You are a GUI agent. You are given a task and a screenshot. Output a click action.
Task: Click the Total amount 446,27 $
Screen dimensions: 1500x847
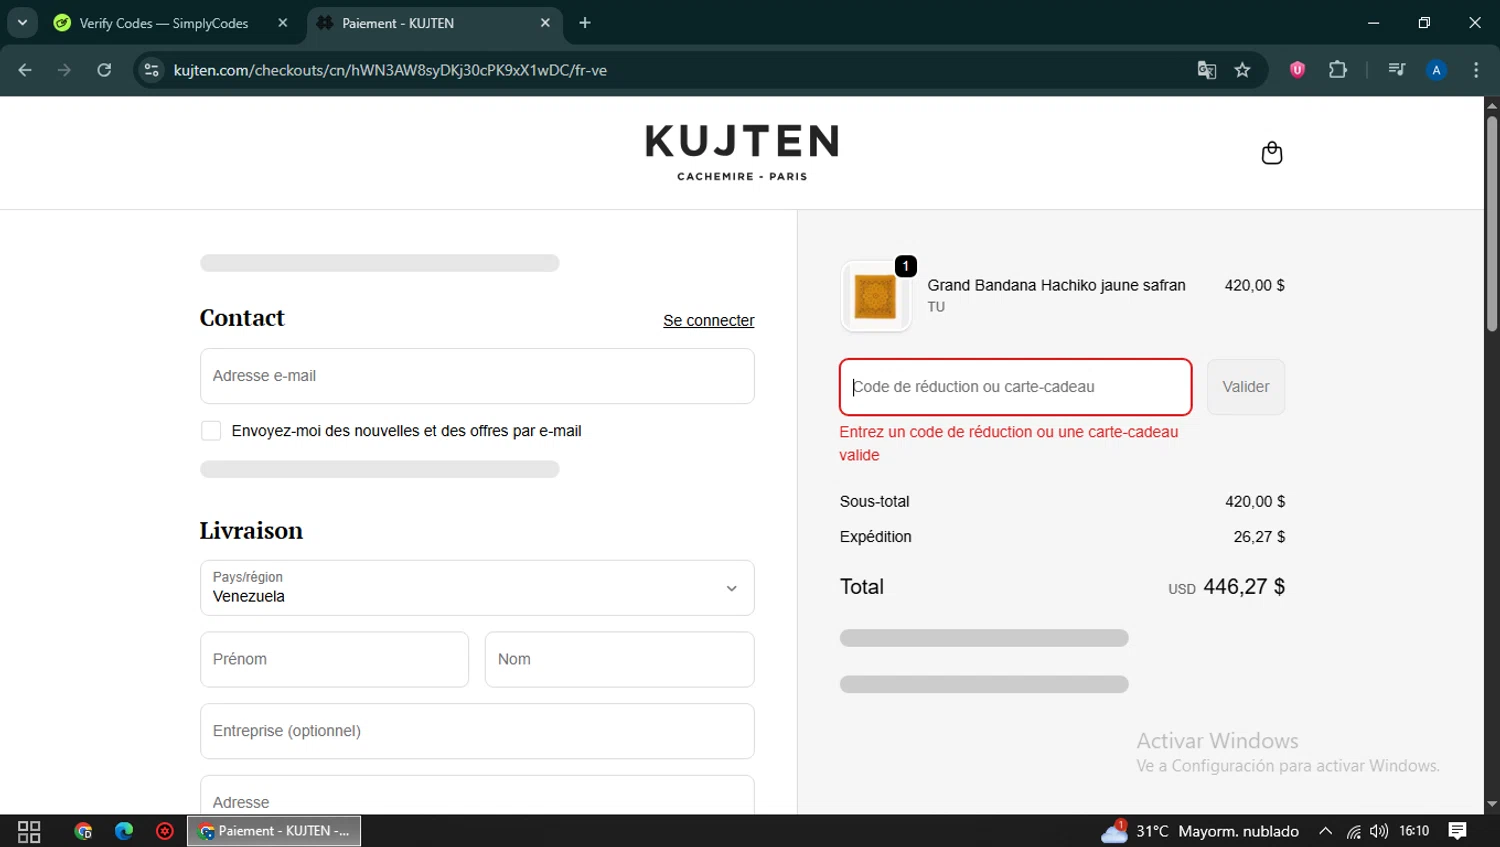point(1244,587)
